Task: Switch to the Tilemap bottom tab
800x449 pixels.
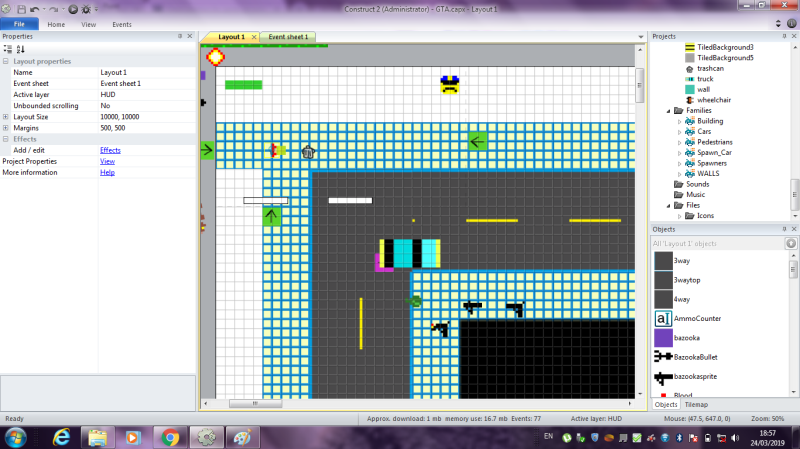Action: [x=696, y=405]
